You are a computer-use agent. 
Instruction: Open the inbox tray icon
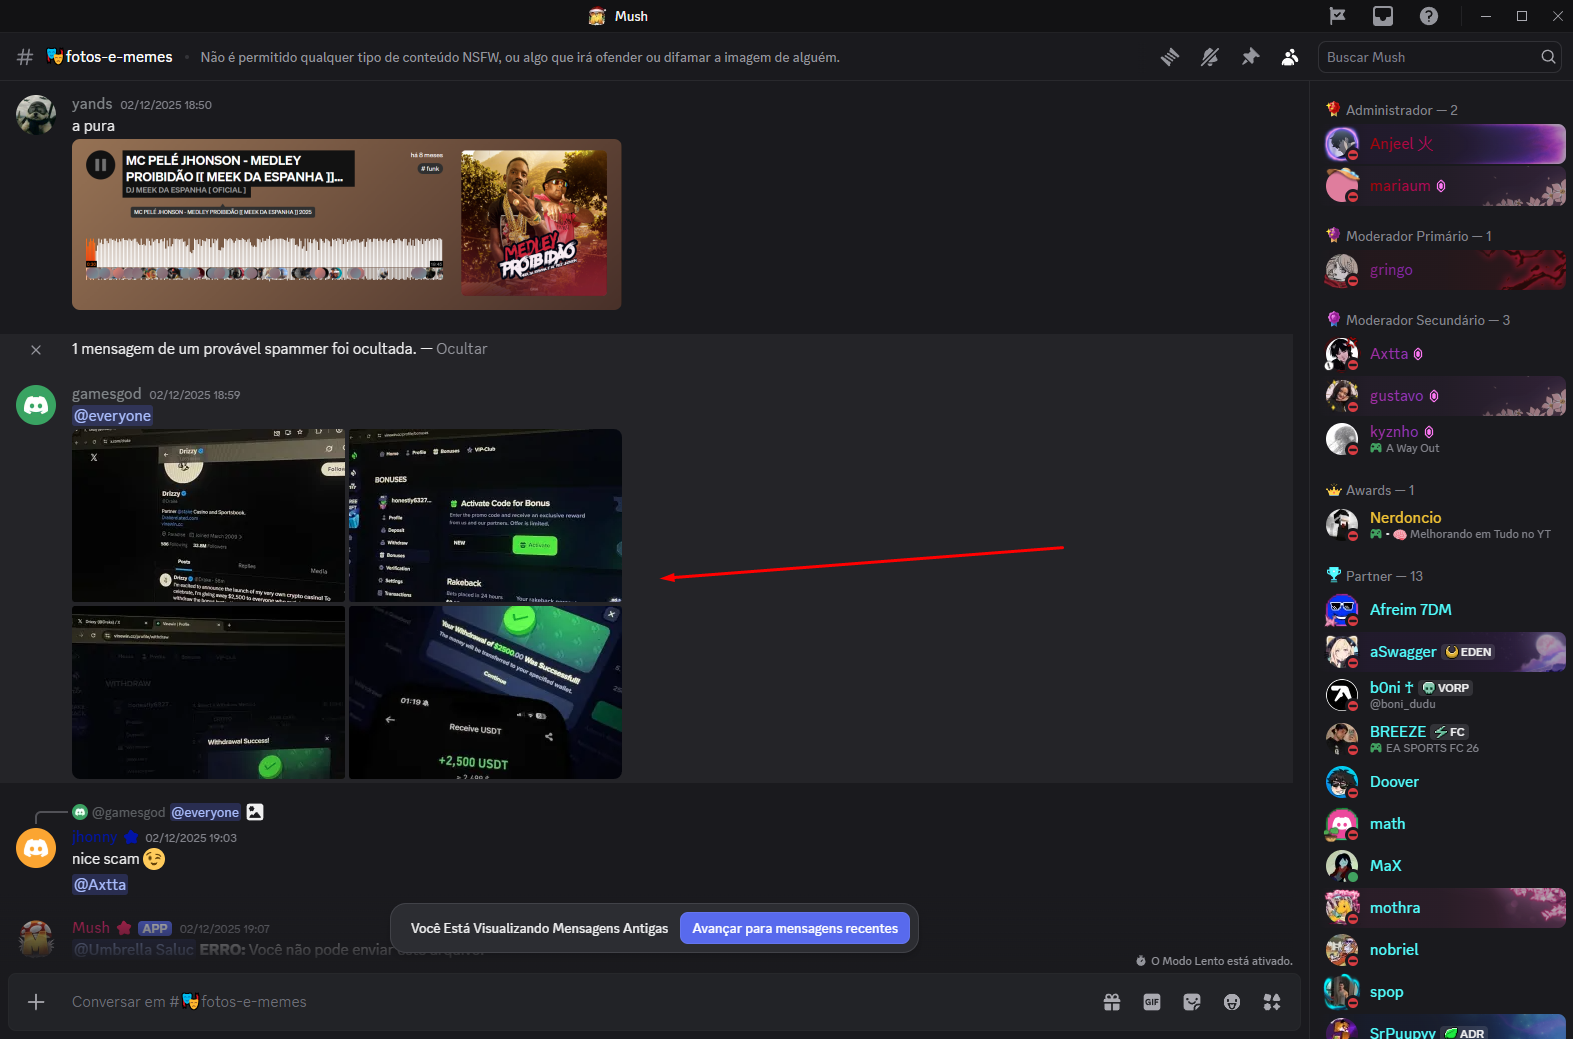pyautogui.click(x=1383, y=16)
